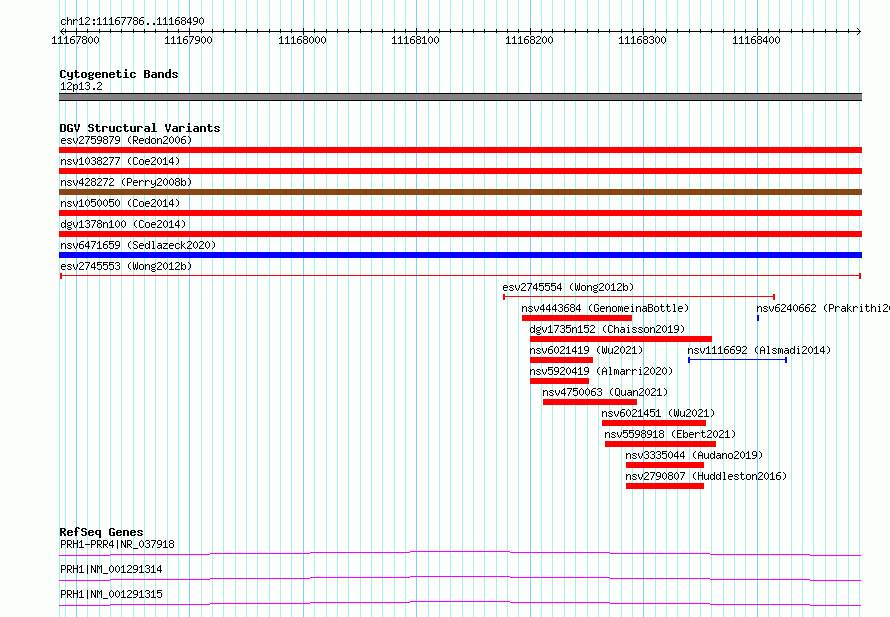This screenshot has width=890, height=617.
Task: Click the nsv1116692 (Alsmadi2014) label
Action: [x=759, y=350]
